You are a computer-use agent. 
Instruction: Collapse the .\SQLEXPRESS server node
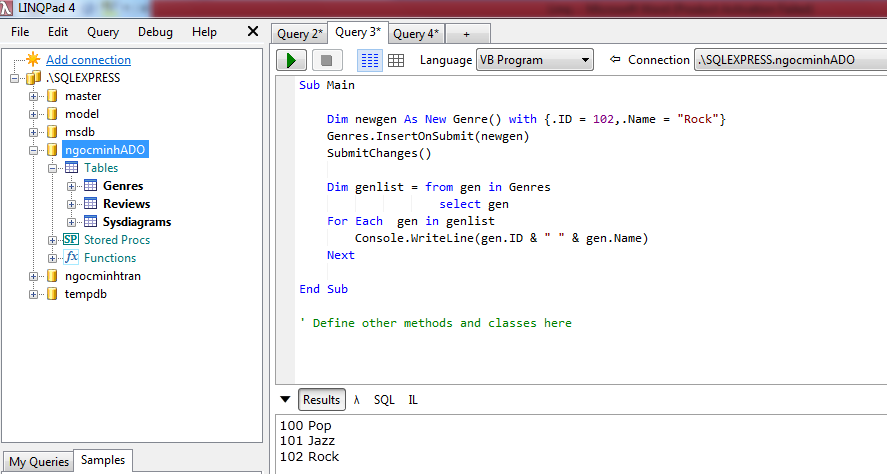pyautogui.click(x=14, y=78)
